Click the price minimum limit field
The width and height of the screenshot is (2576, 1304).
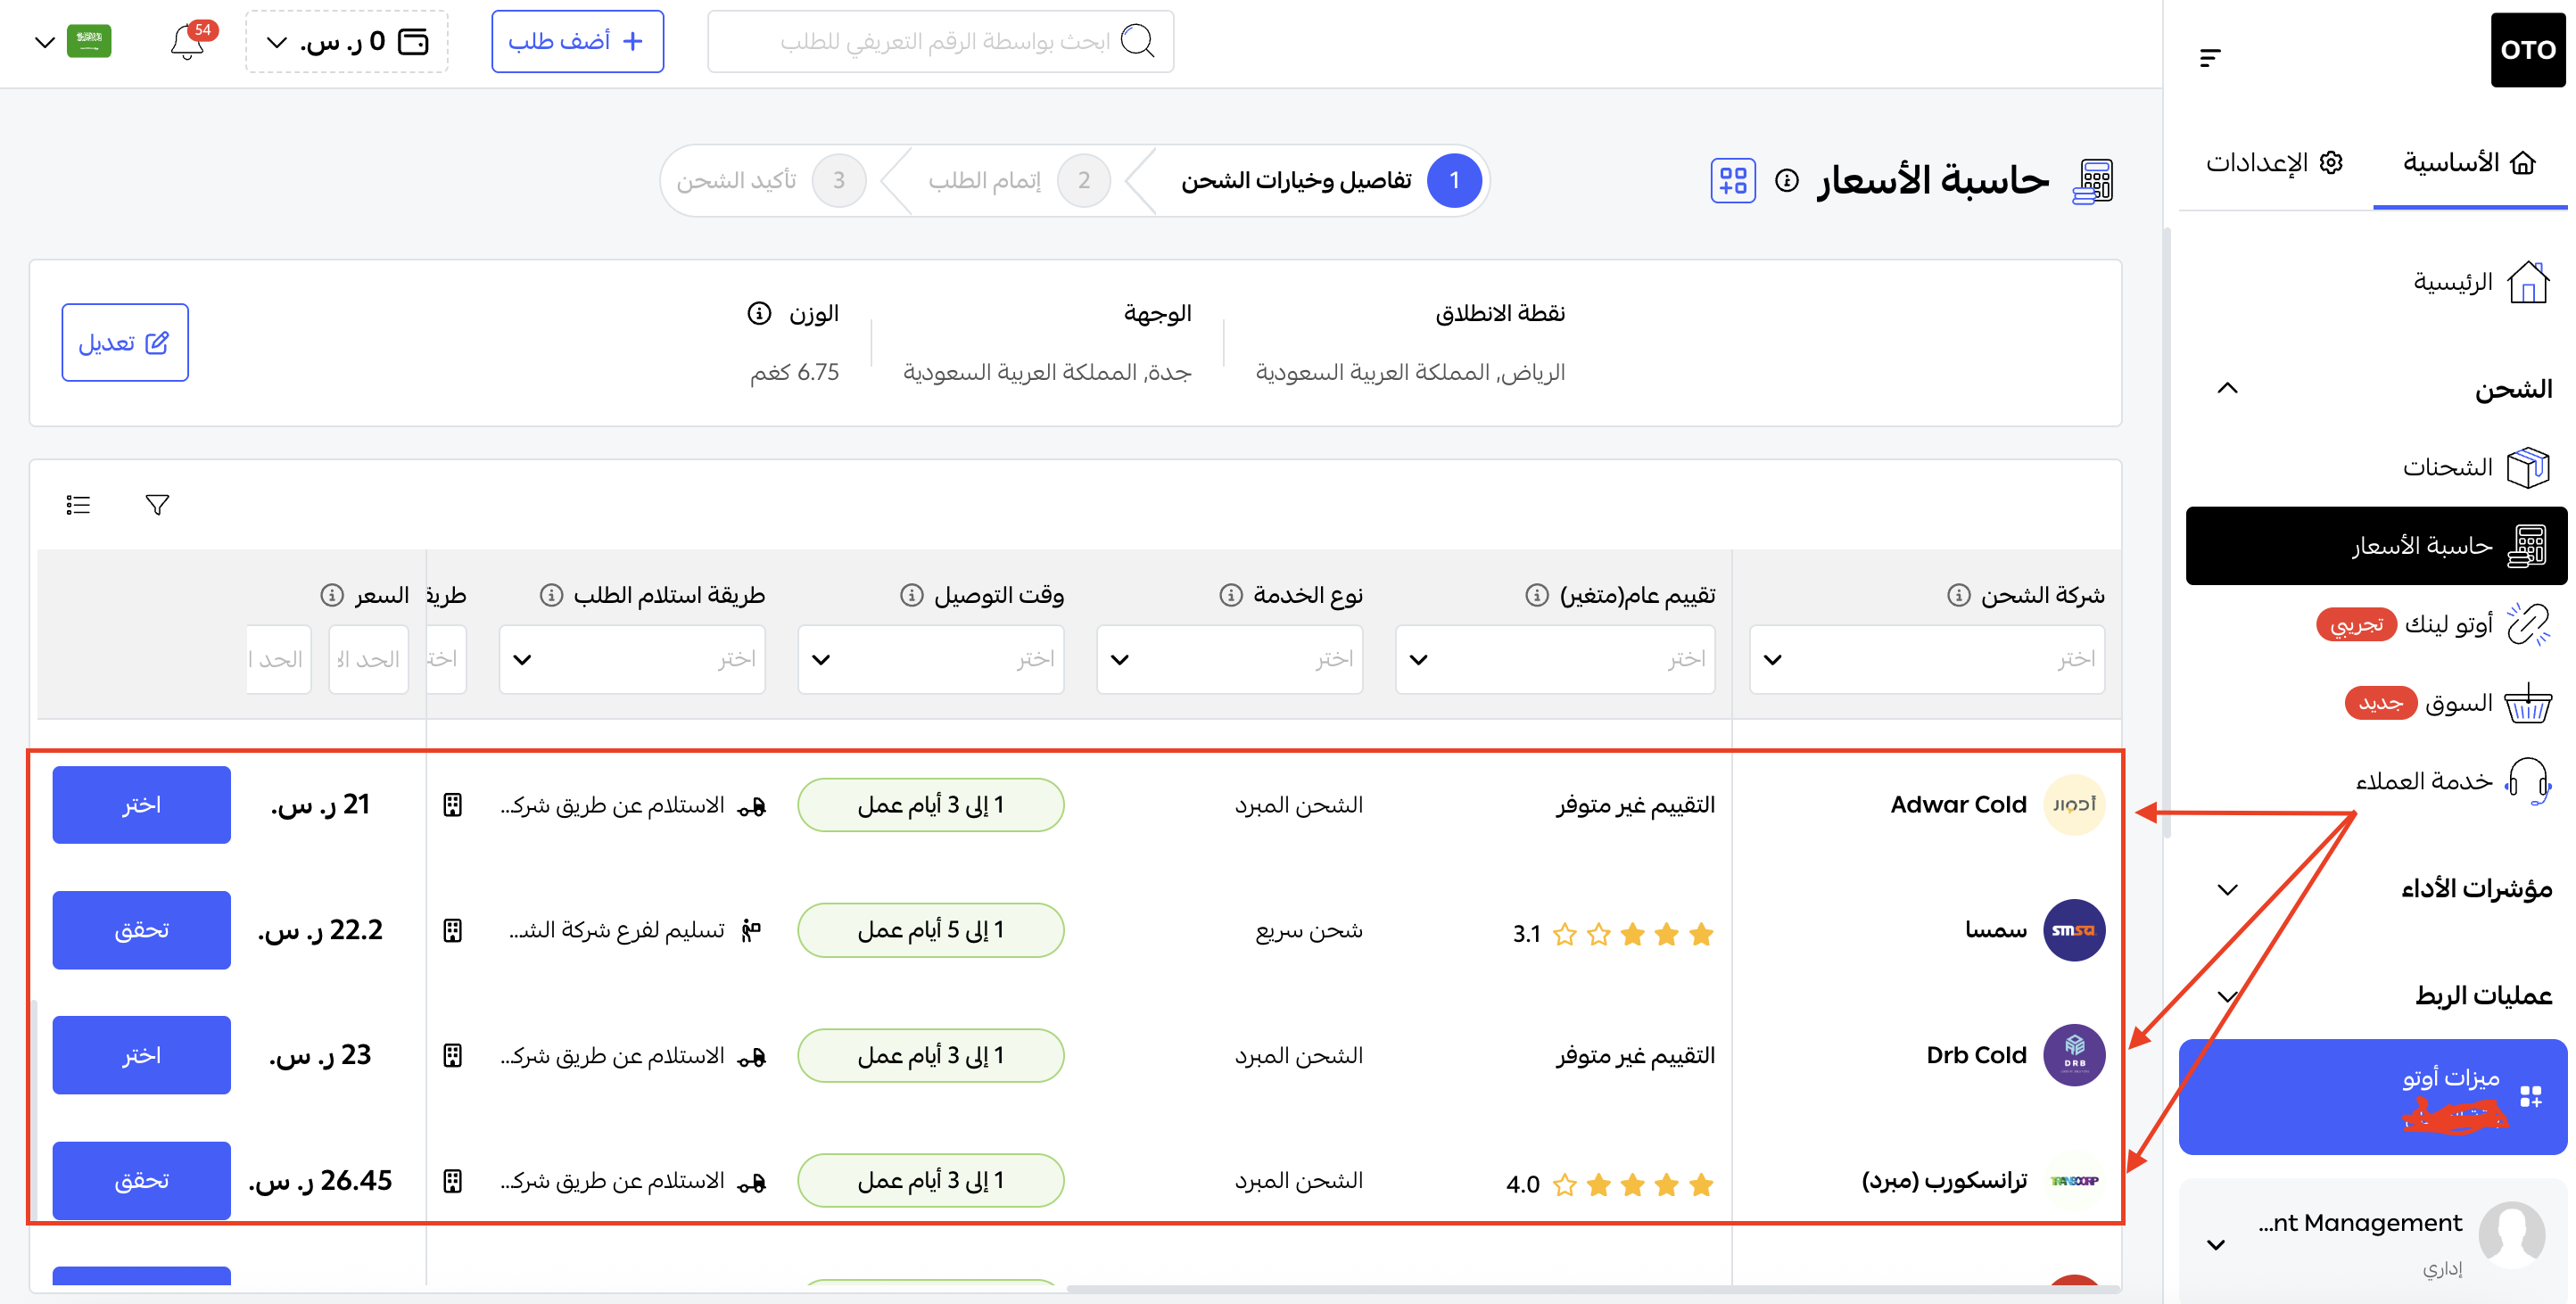[368, 660]
